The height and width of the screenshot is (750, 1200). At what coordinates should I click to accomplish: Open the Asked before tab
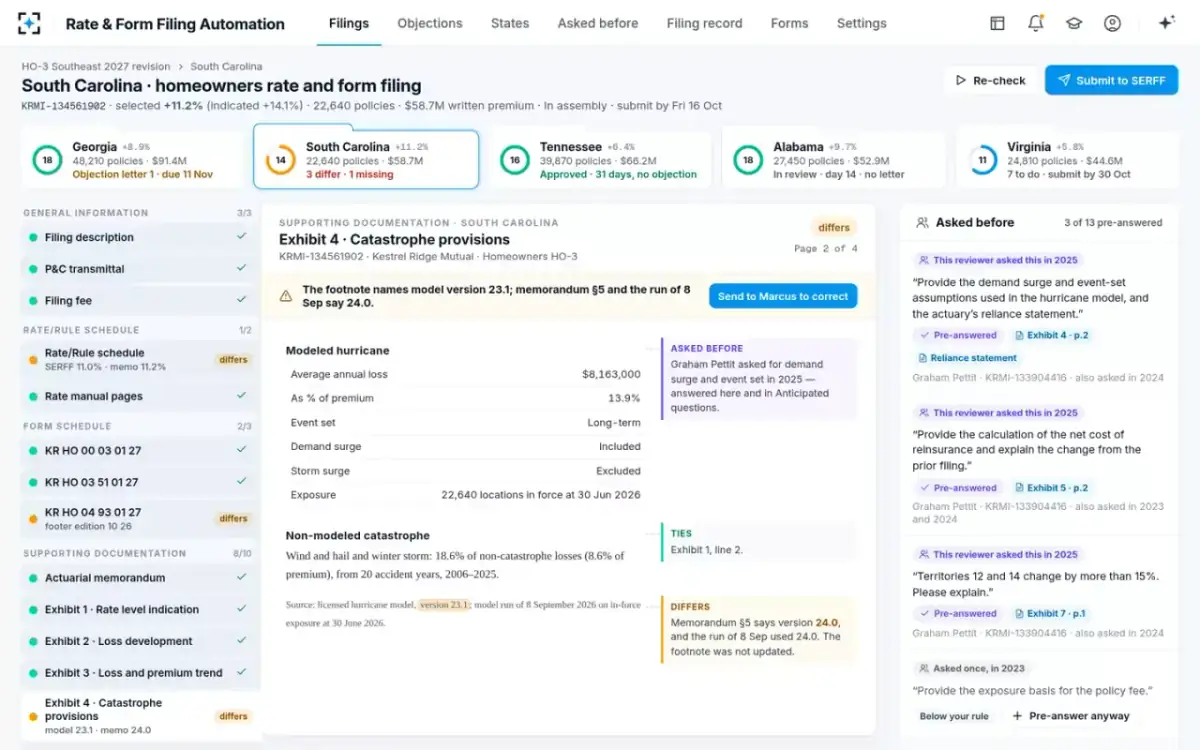click(x=598, y=23)
